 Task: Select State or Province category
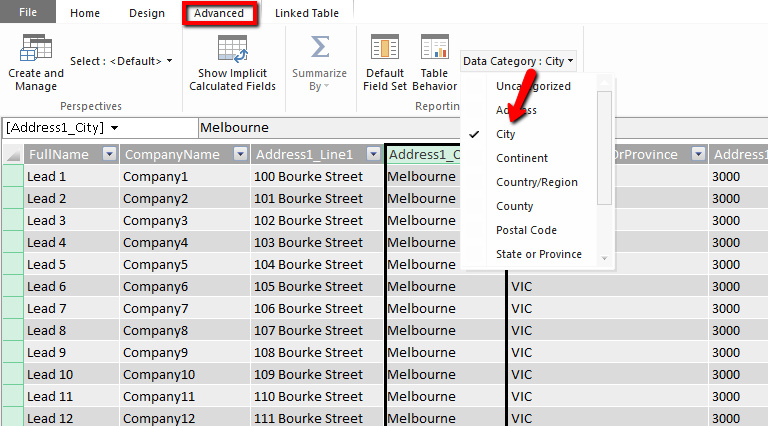click(538, 254)
